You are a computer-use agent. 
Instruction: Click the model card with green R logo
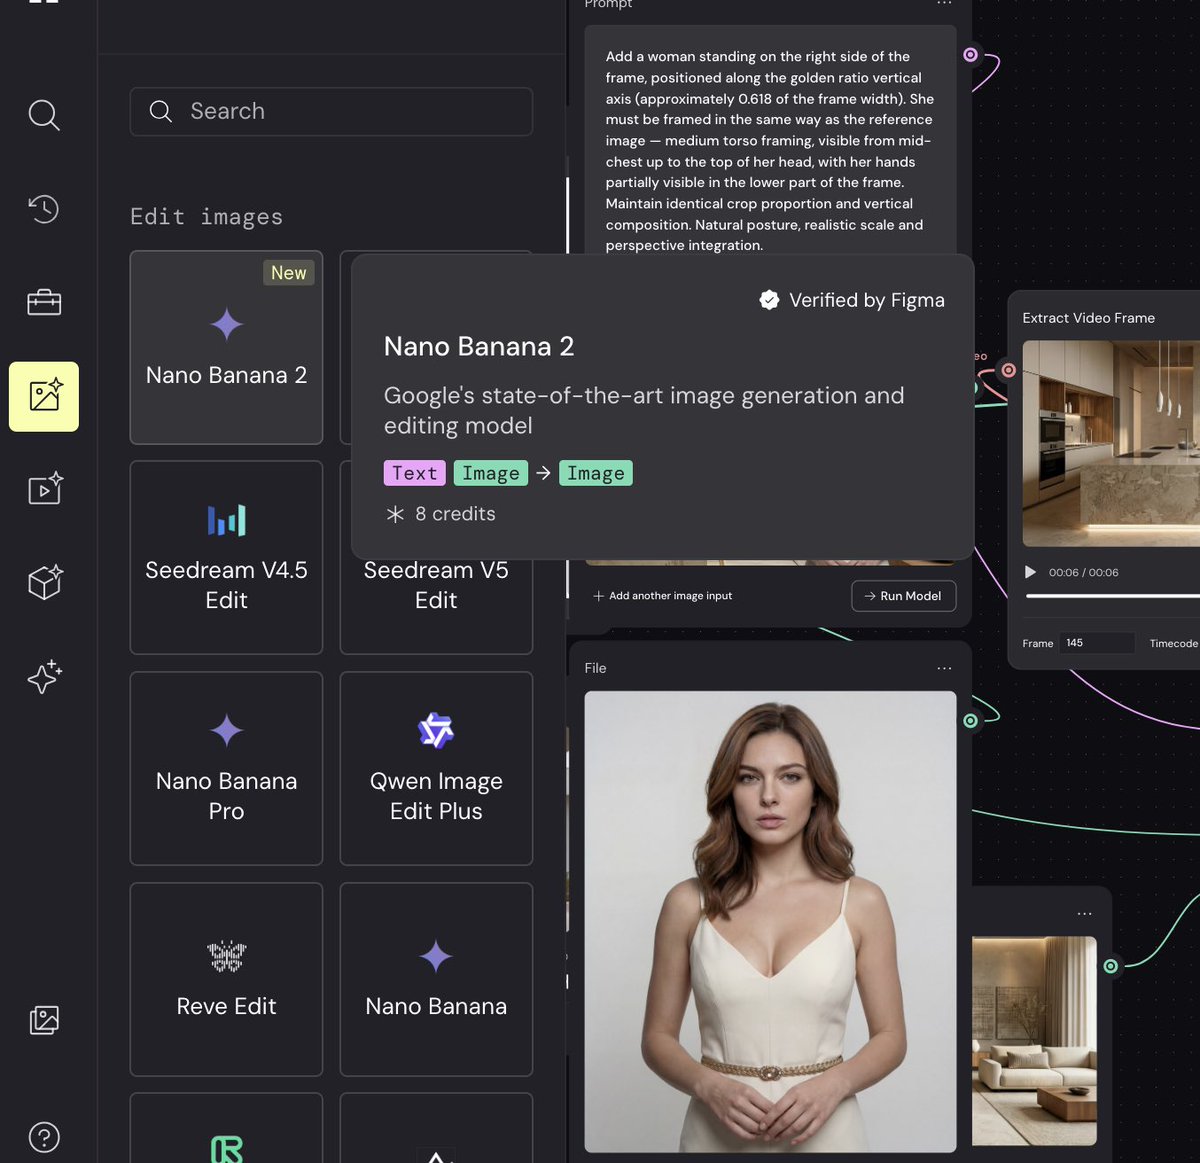[x=226, y=1128]
